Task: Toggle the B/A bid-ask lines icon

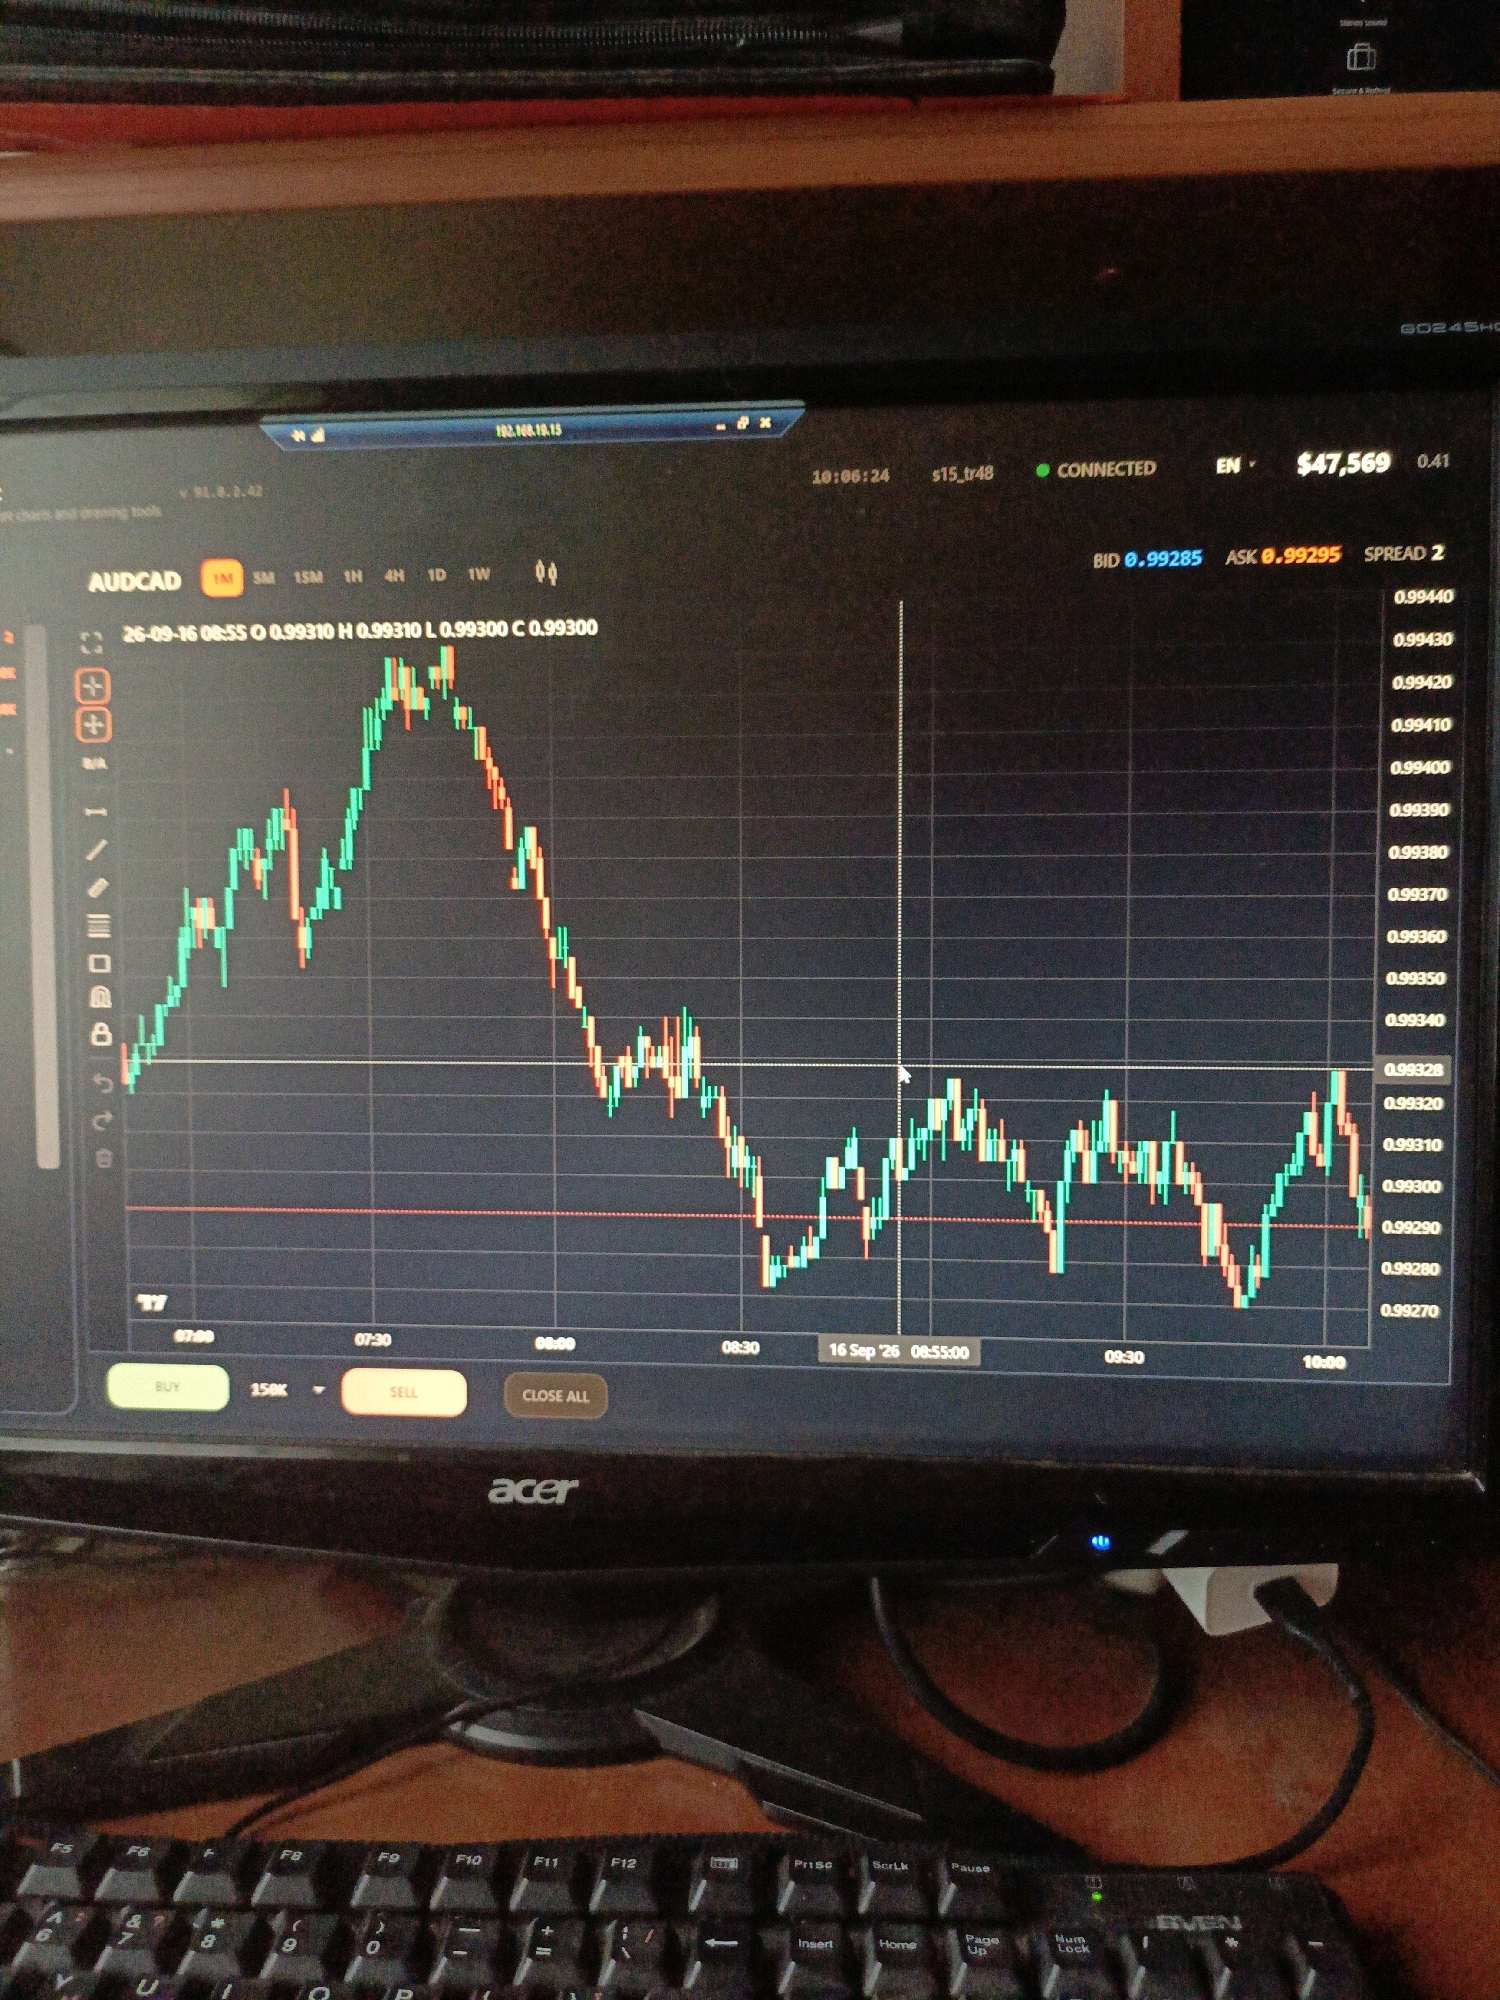Action: pyautogui.click(x=94, y=764)
